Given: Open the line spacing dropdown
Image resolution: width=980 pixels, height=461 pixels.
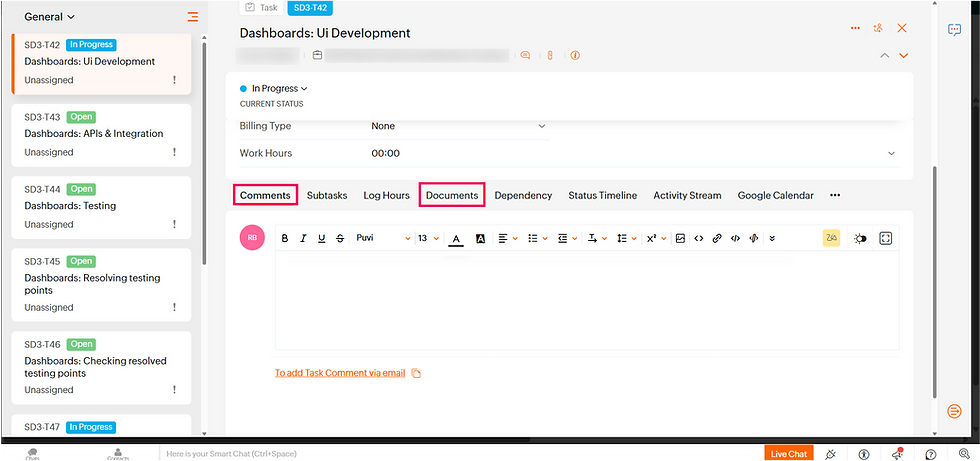Looking at the screenshot, I should pos(627,238).
